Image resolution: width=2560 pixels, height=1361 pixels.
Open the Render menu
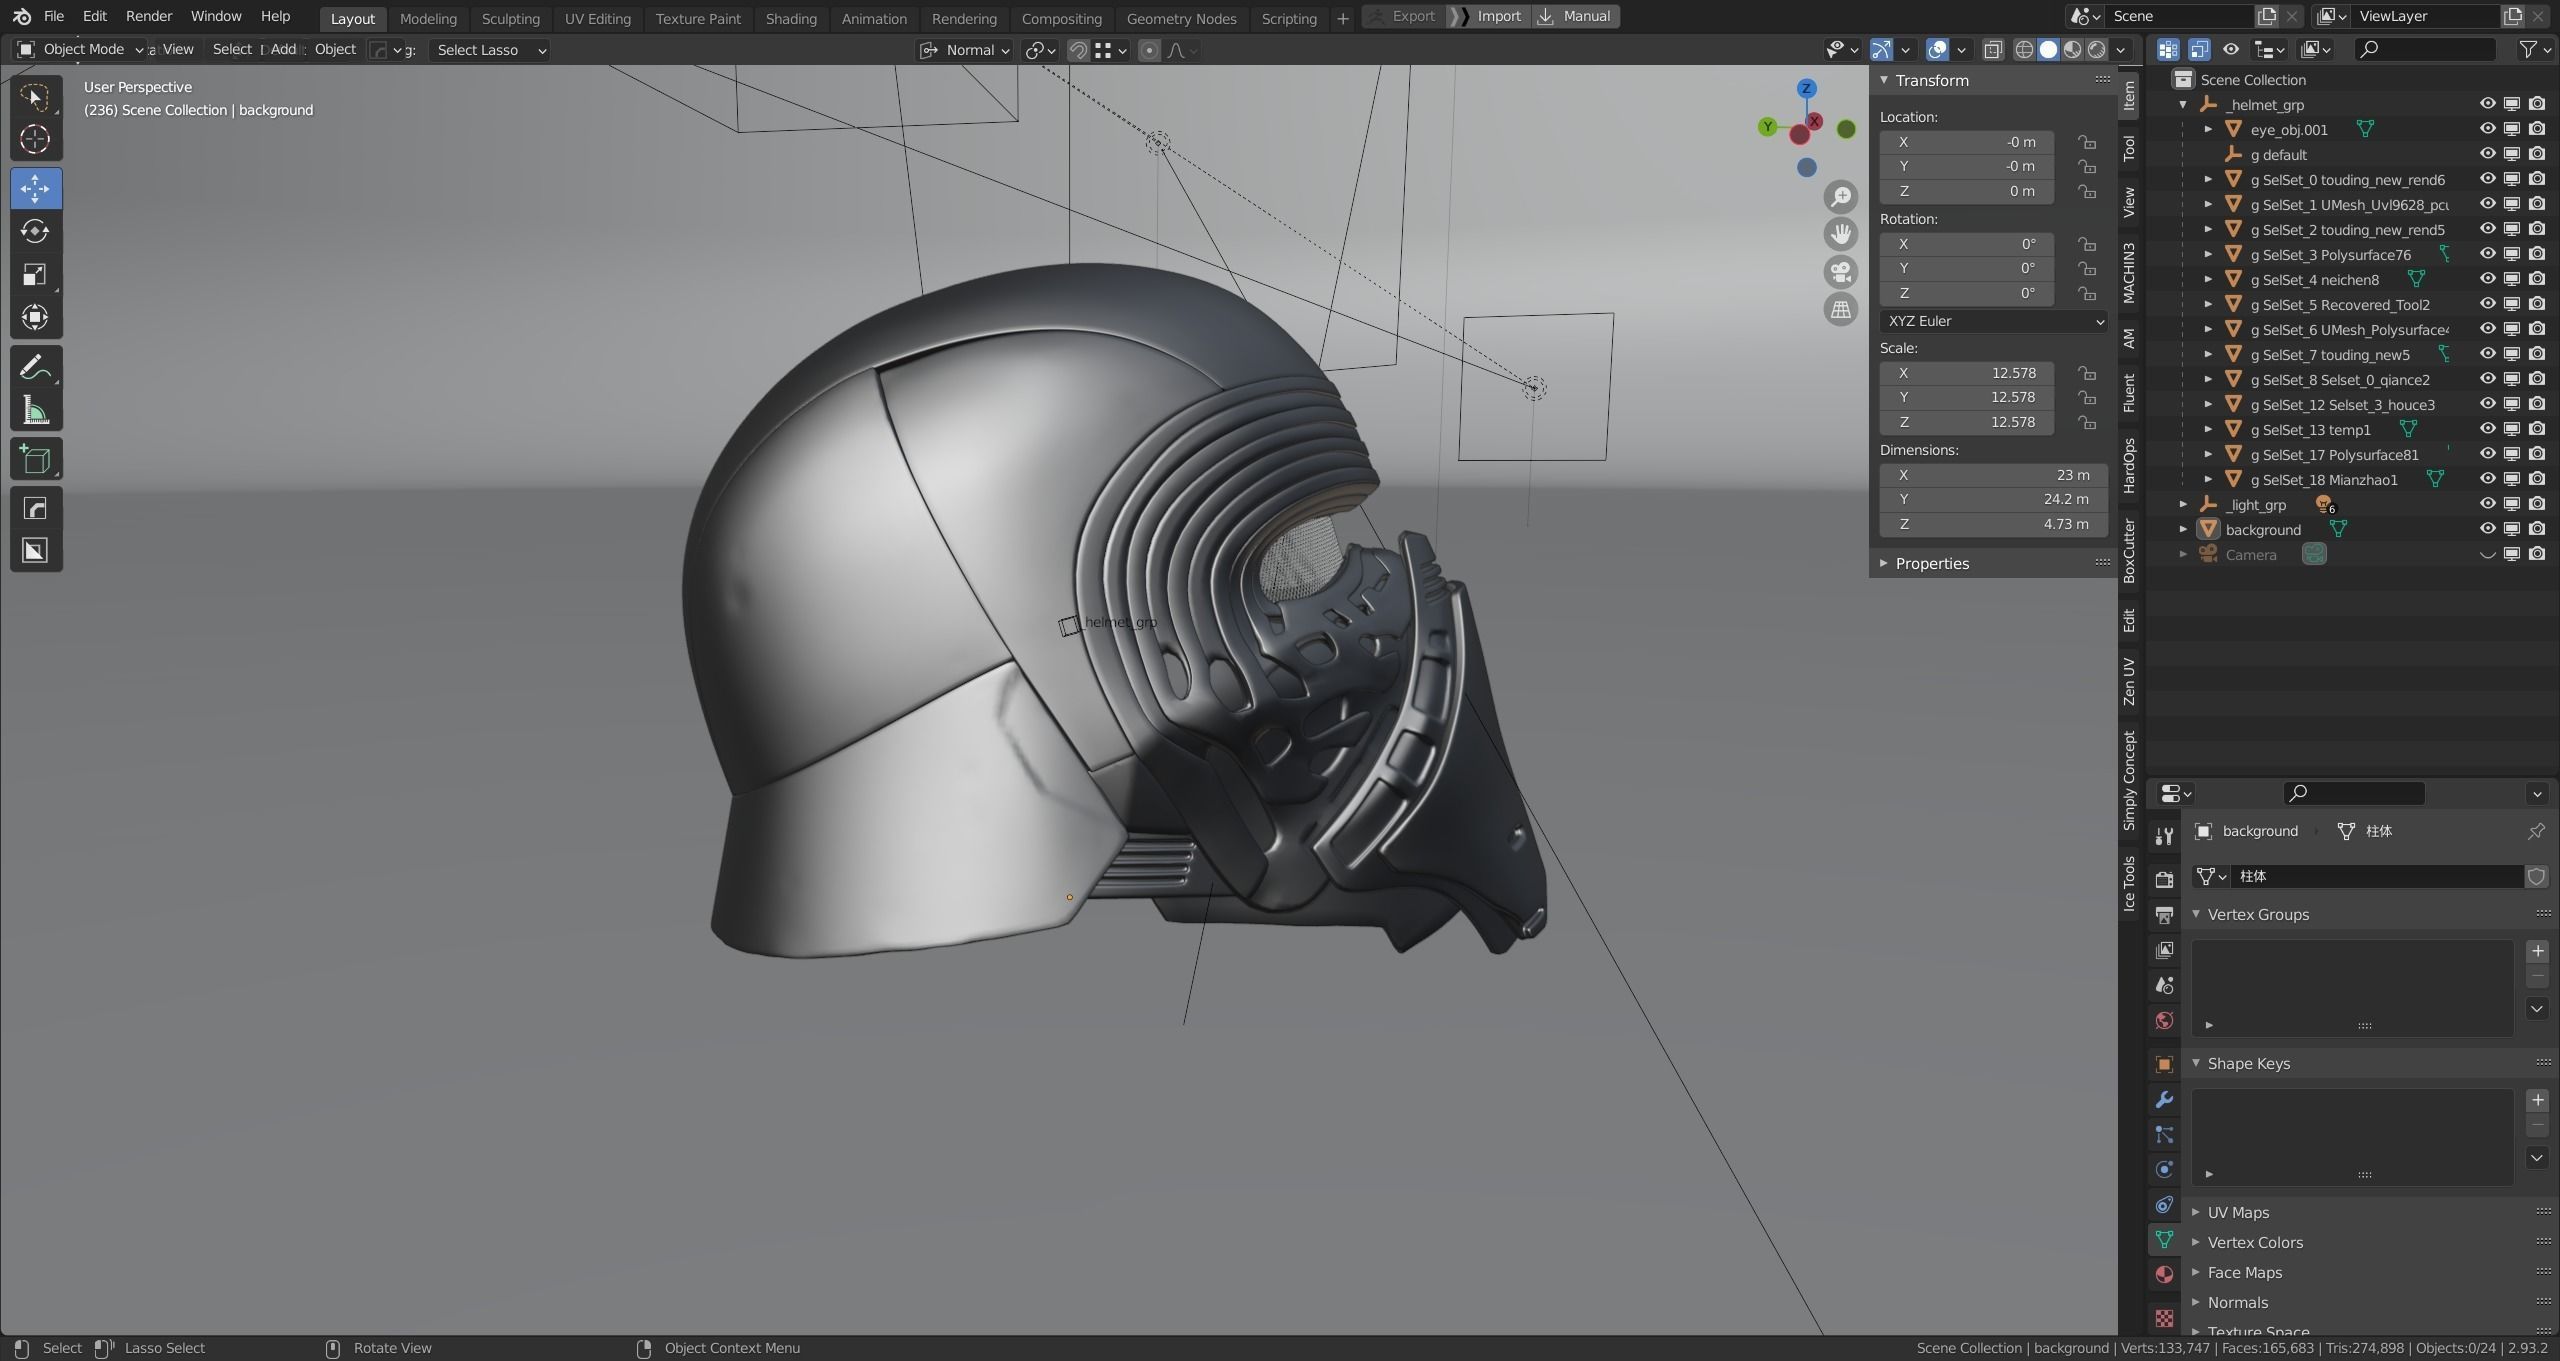[149, 16]
